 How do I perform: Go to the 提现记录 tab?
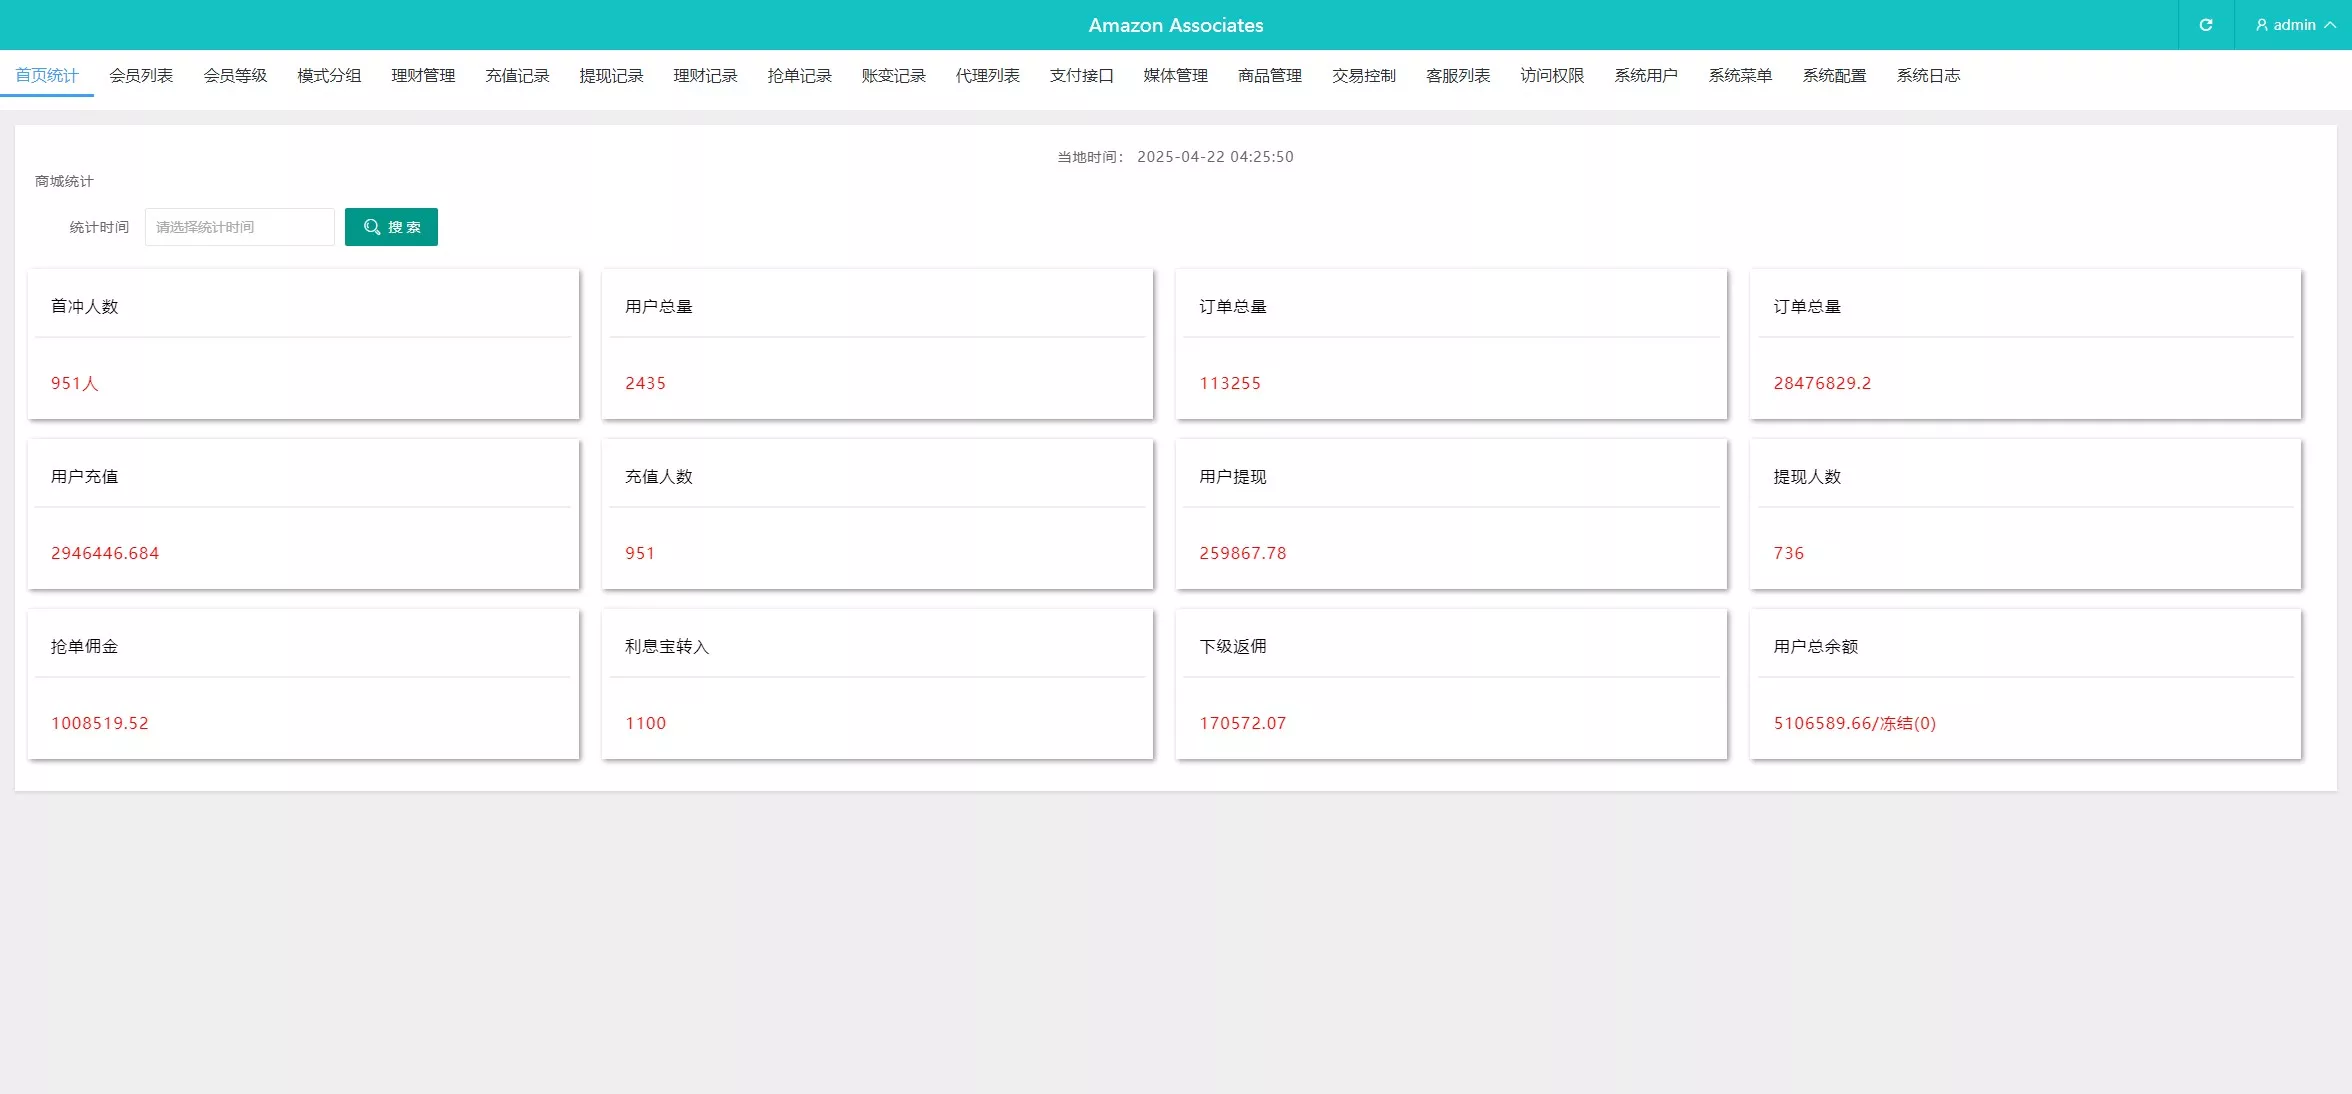pyautogui.click(x=611, y=76)
